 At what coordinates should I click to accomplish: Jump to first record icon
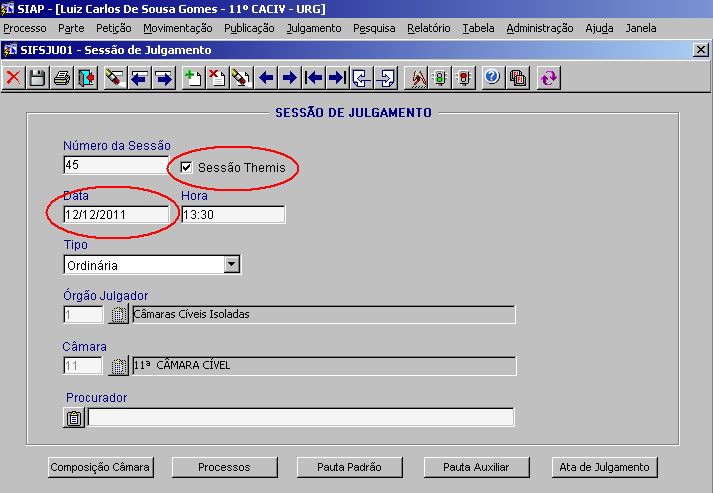314,78
